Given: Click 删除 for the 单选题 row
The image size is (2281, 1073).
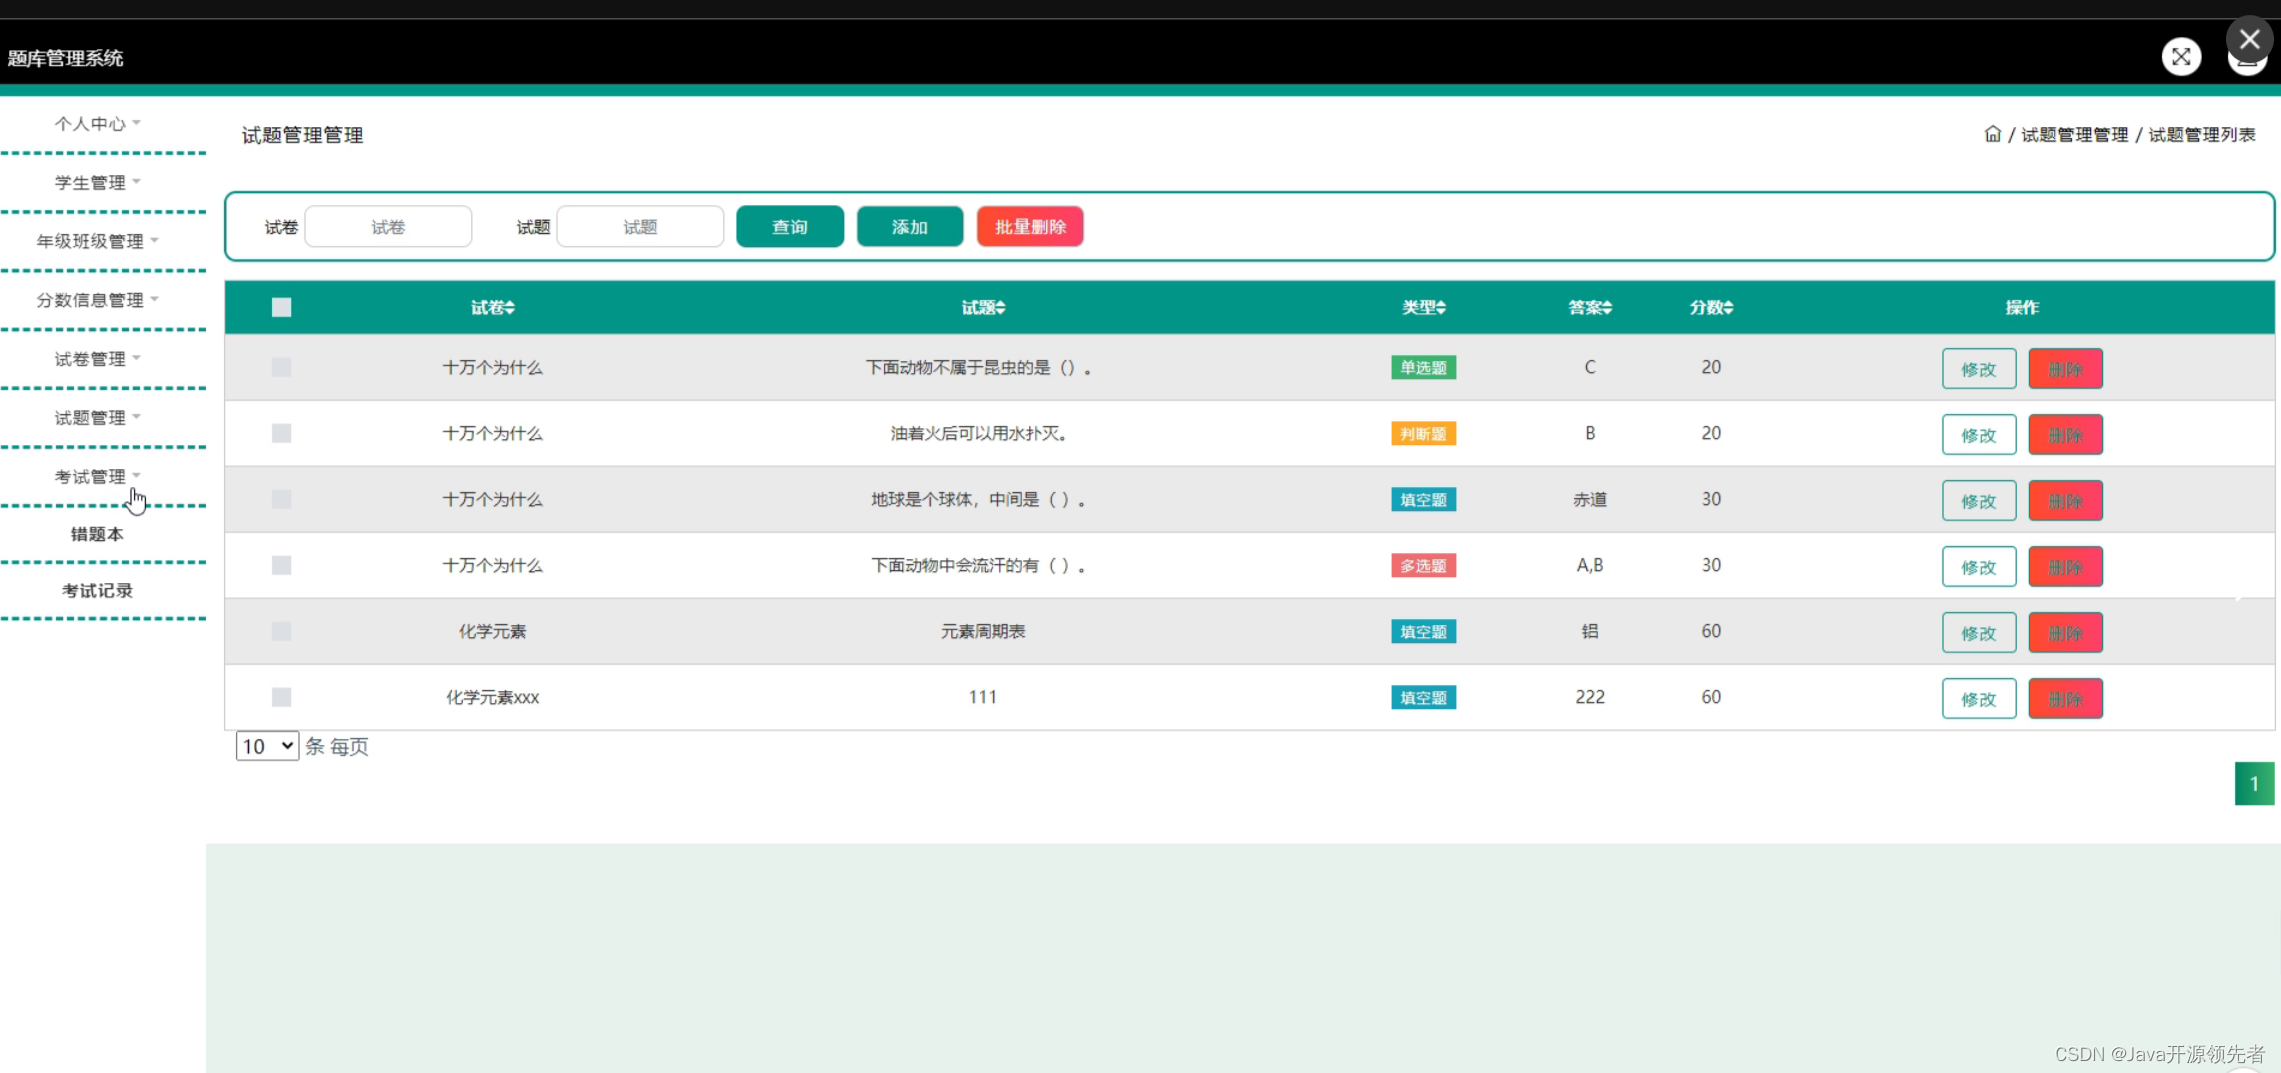Looking at the screenshot, I should 2065,369.
